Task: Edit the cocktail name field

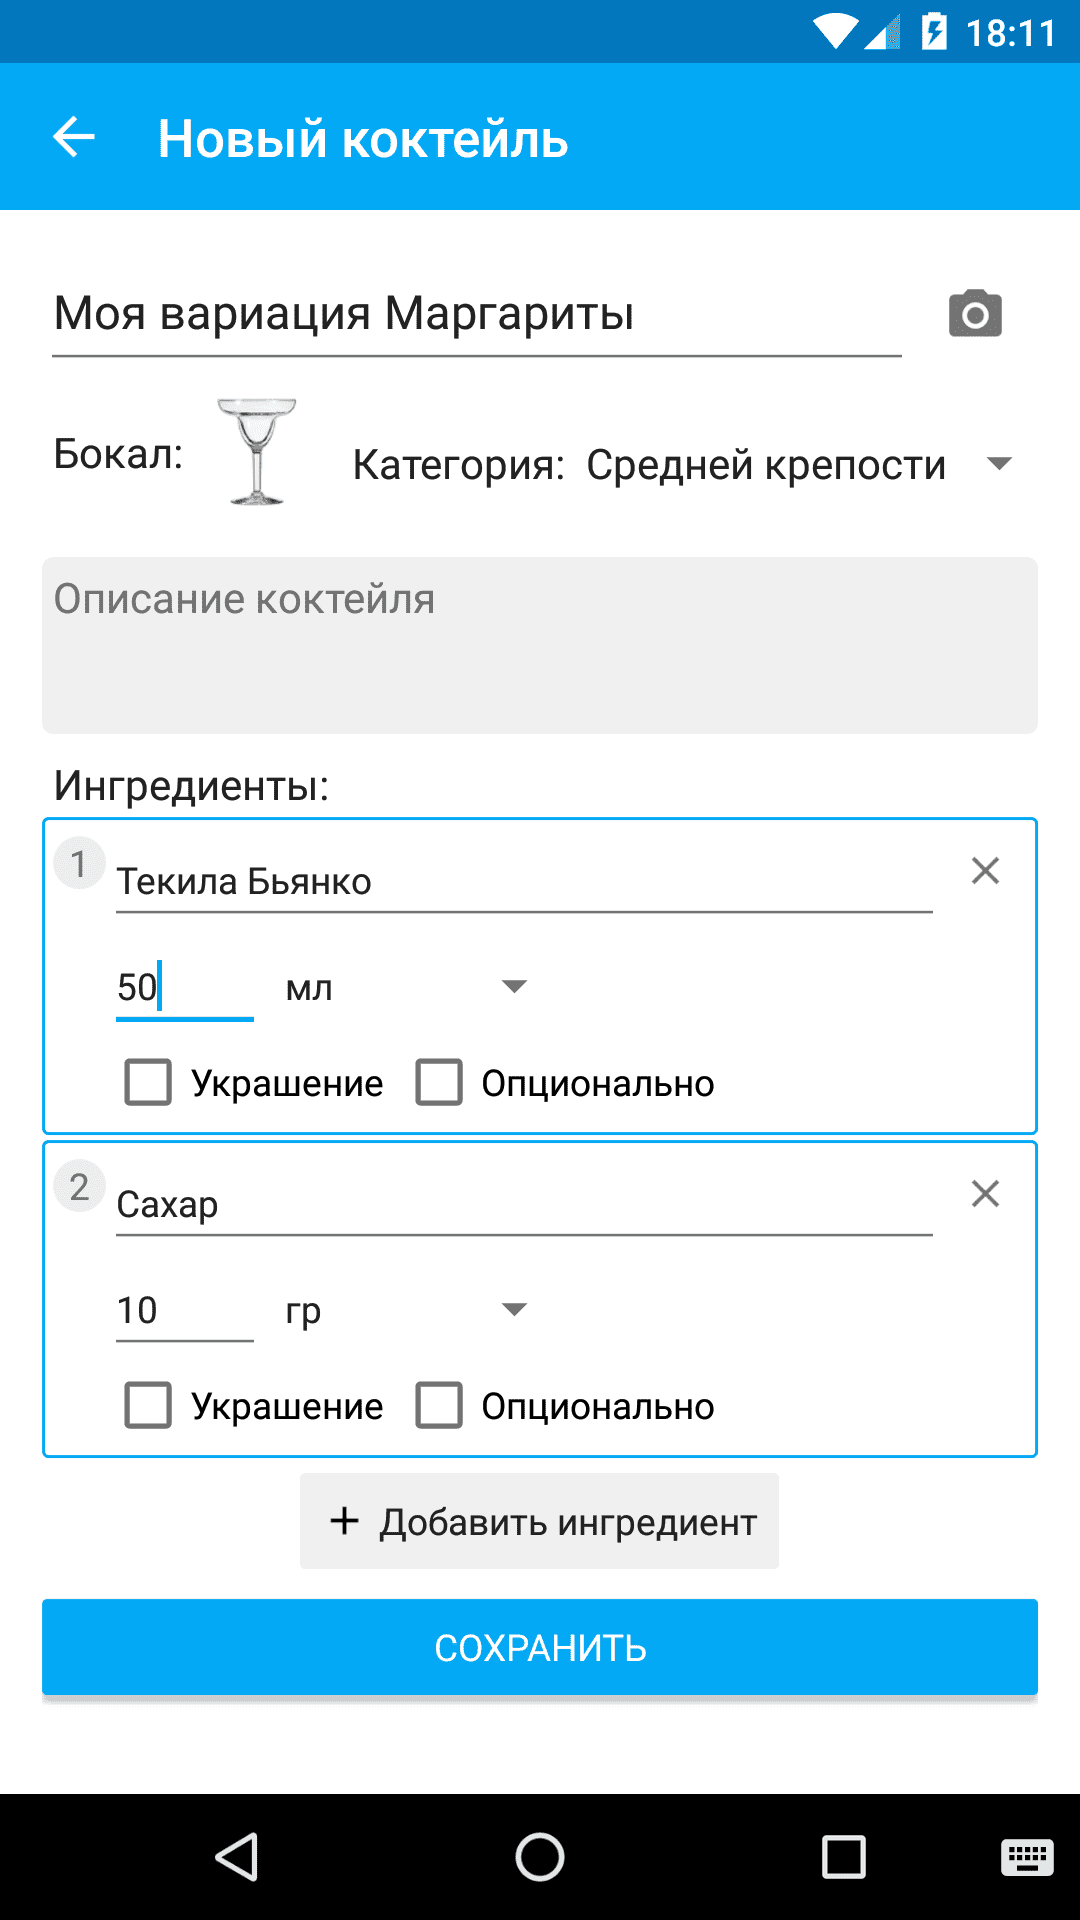Action: tap(476, 314)
